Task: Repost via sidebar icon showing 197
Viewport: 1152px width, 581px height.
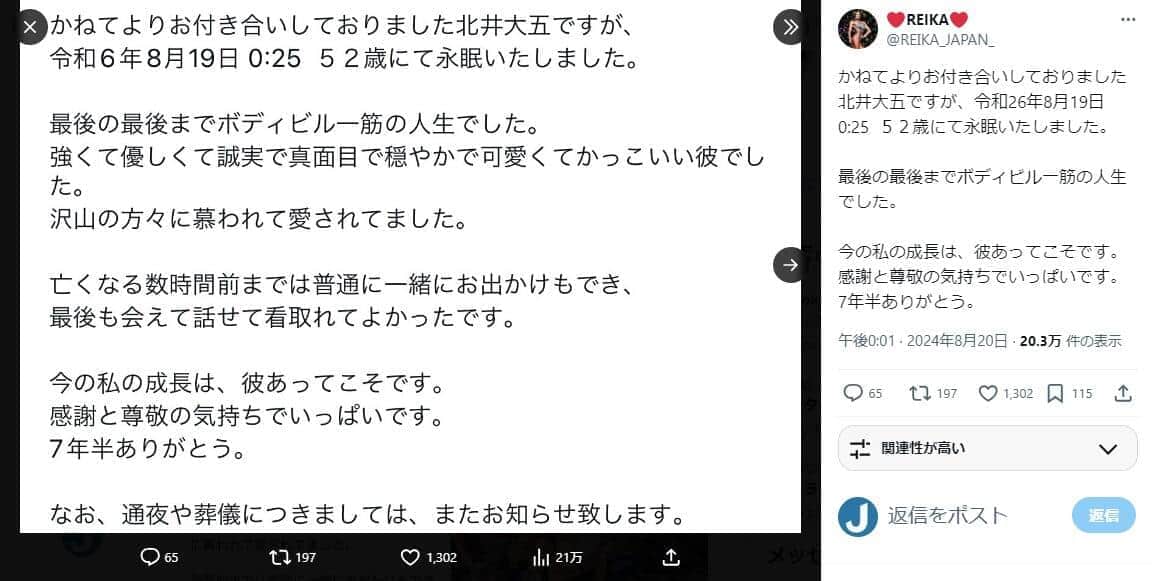Action: (919, 393)
